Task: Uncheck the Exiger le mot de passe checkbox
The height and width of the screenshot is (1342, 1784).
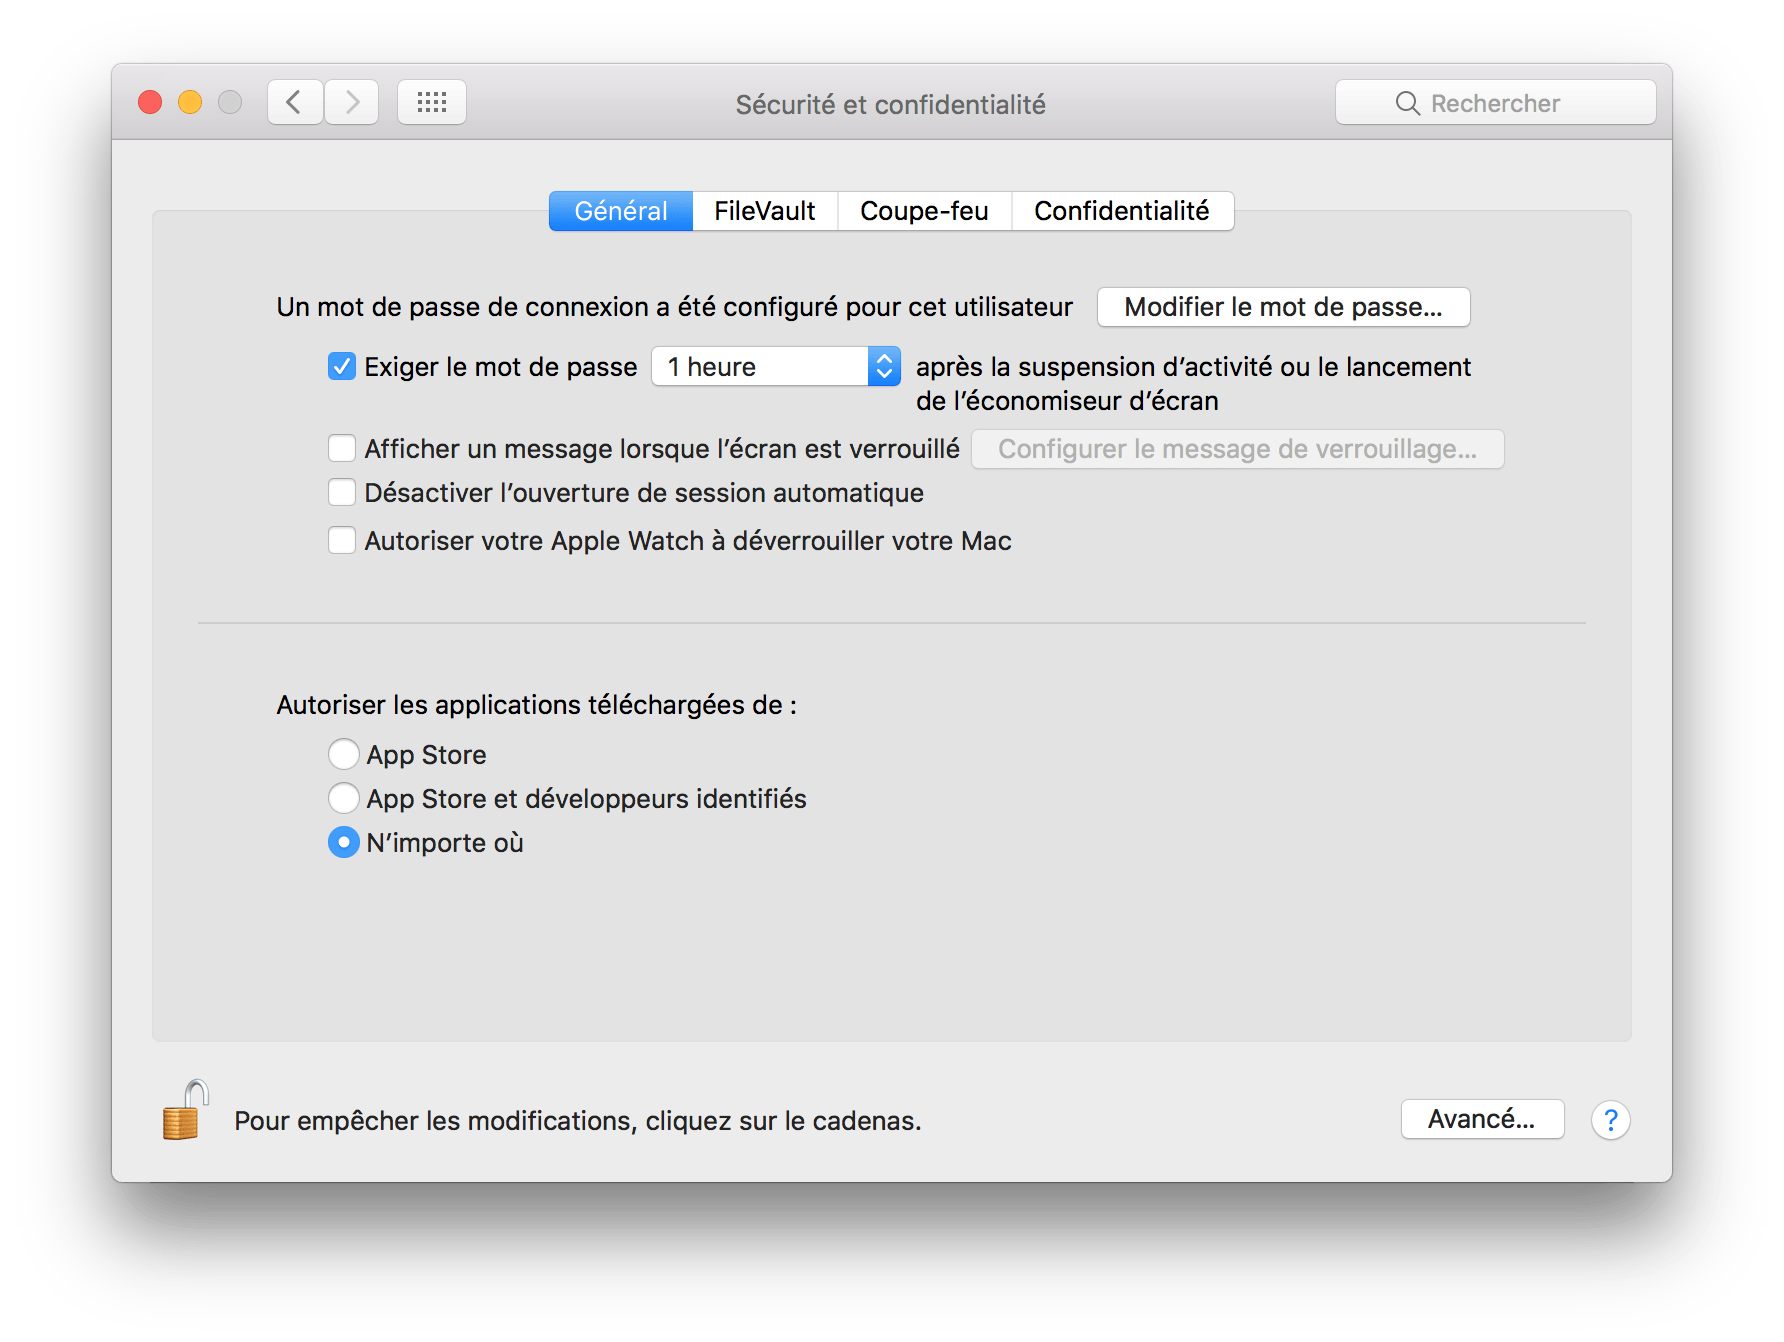Action: point(342,367)
